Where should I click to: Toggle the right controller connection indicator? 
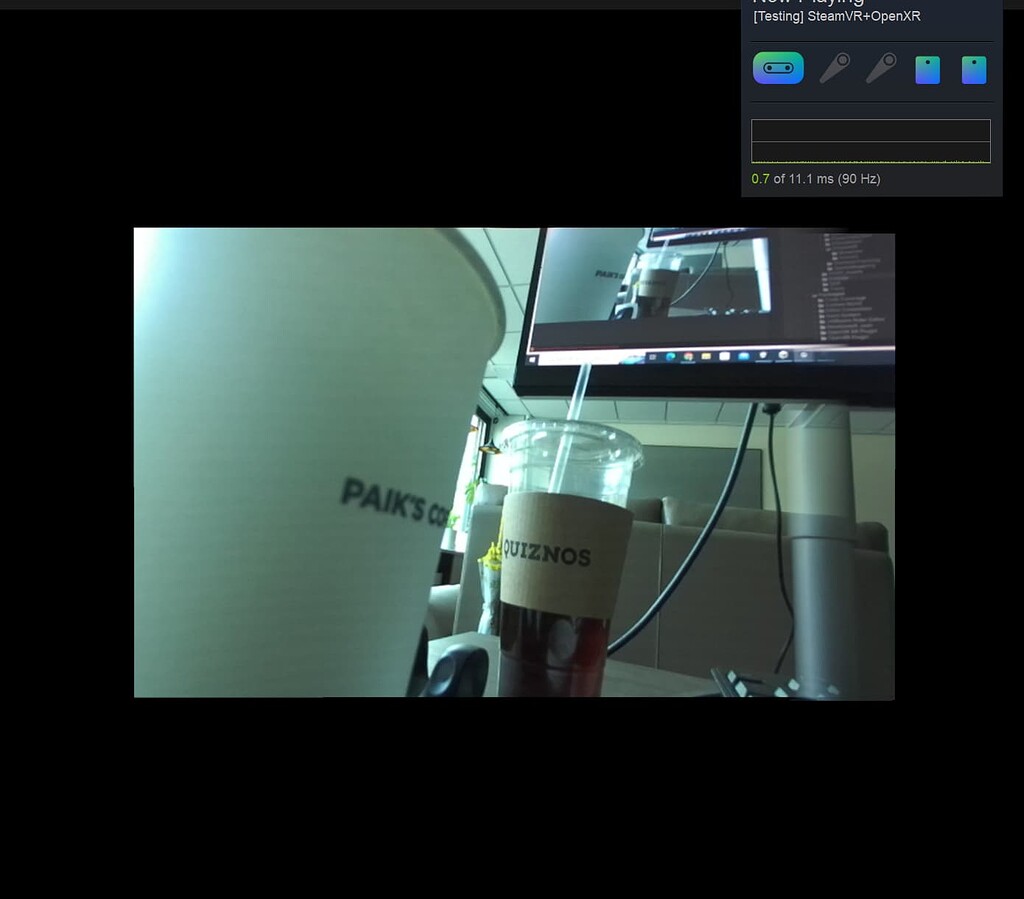pyautogui.click(x=881, y=68)
